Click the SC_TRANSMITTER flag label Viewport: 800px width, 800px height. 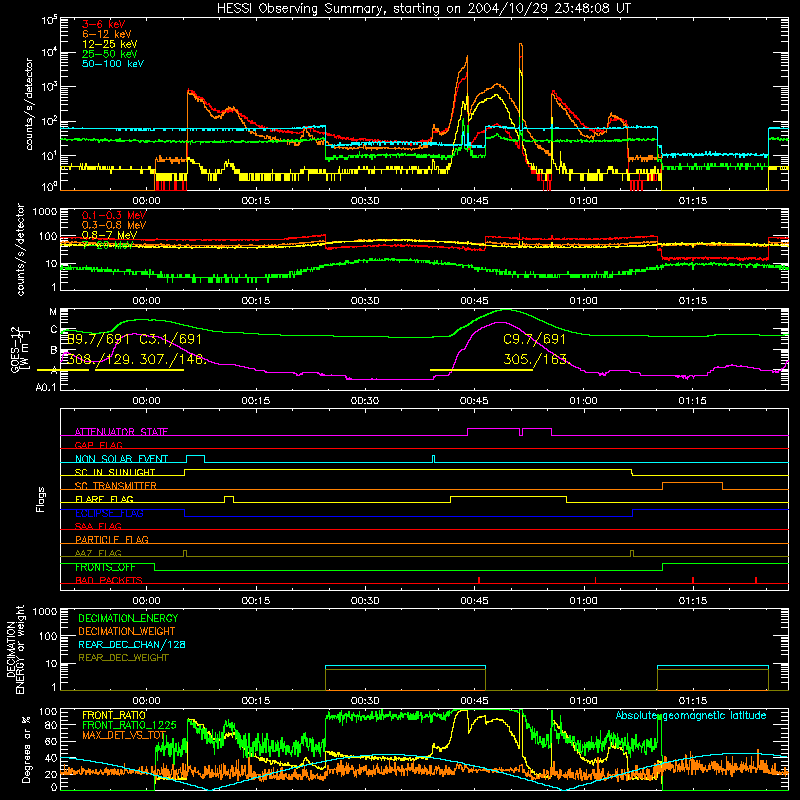(x=116, y=485)
